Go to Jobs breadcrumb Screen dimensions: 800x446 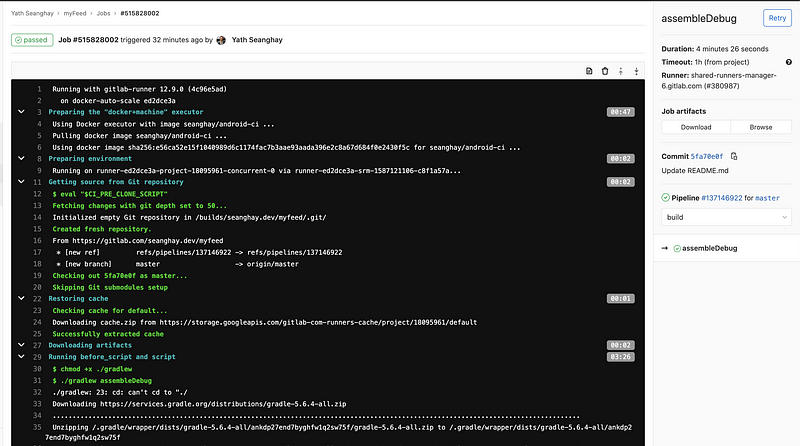104,13
